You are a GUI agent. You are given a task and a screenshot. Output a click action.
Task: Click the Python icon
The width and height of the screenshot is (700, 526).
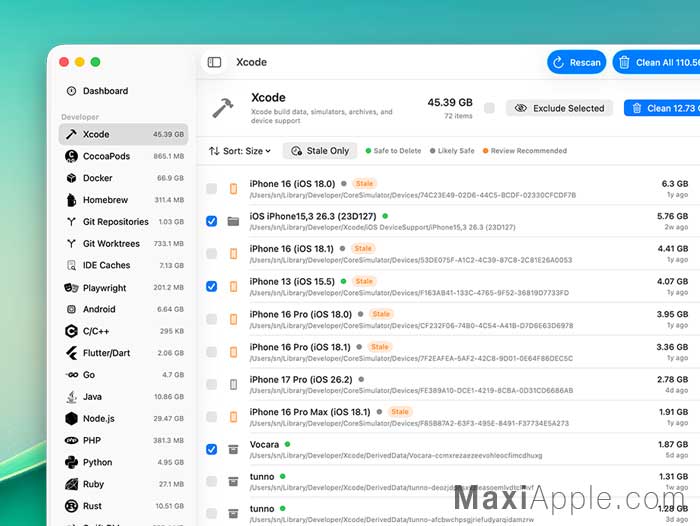point(71,462)
